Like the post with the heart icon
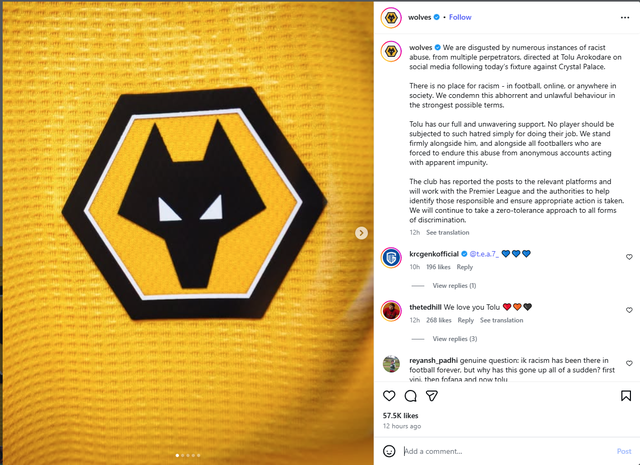Screen dimensions: 640x465 tap(388, 395)
